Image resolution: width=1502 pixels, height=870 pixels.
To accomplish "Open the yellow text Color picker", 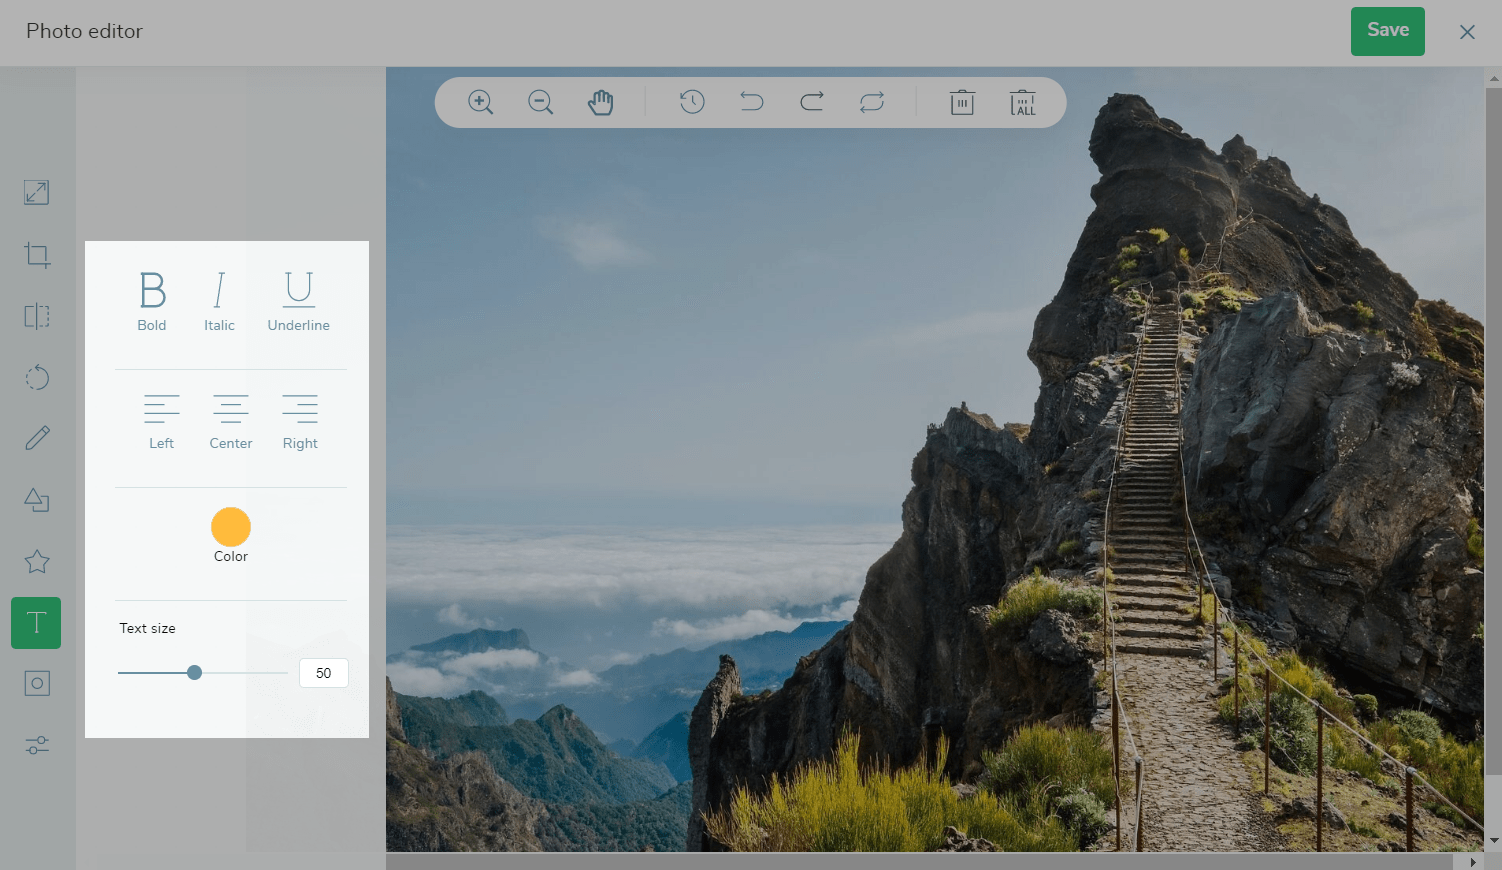I will click(x=231, y=527).
